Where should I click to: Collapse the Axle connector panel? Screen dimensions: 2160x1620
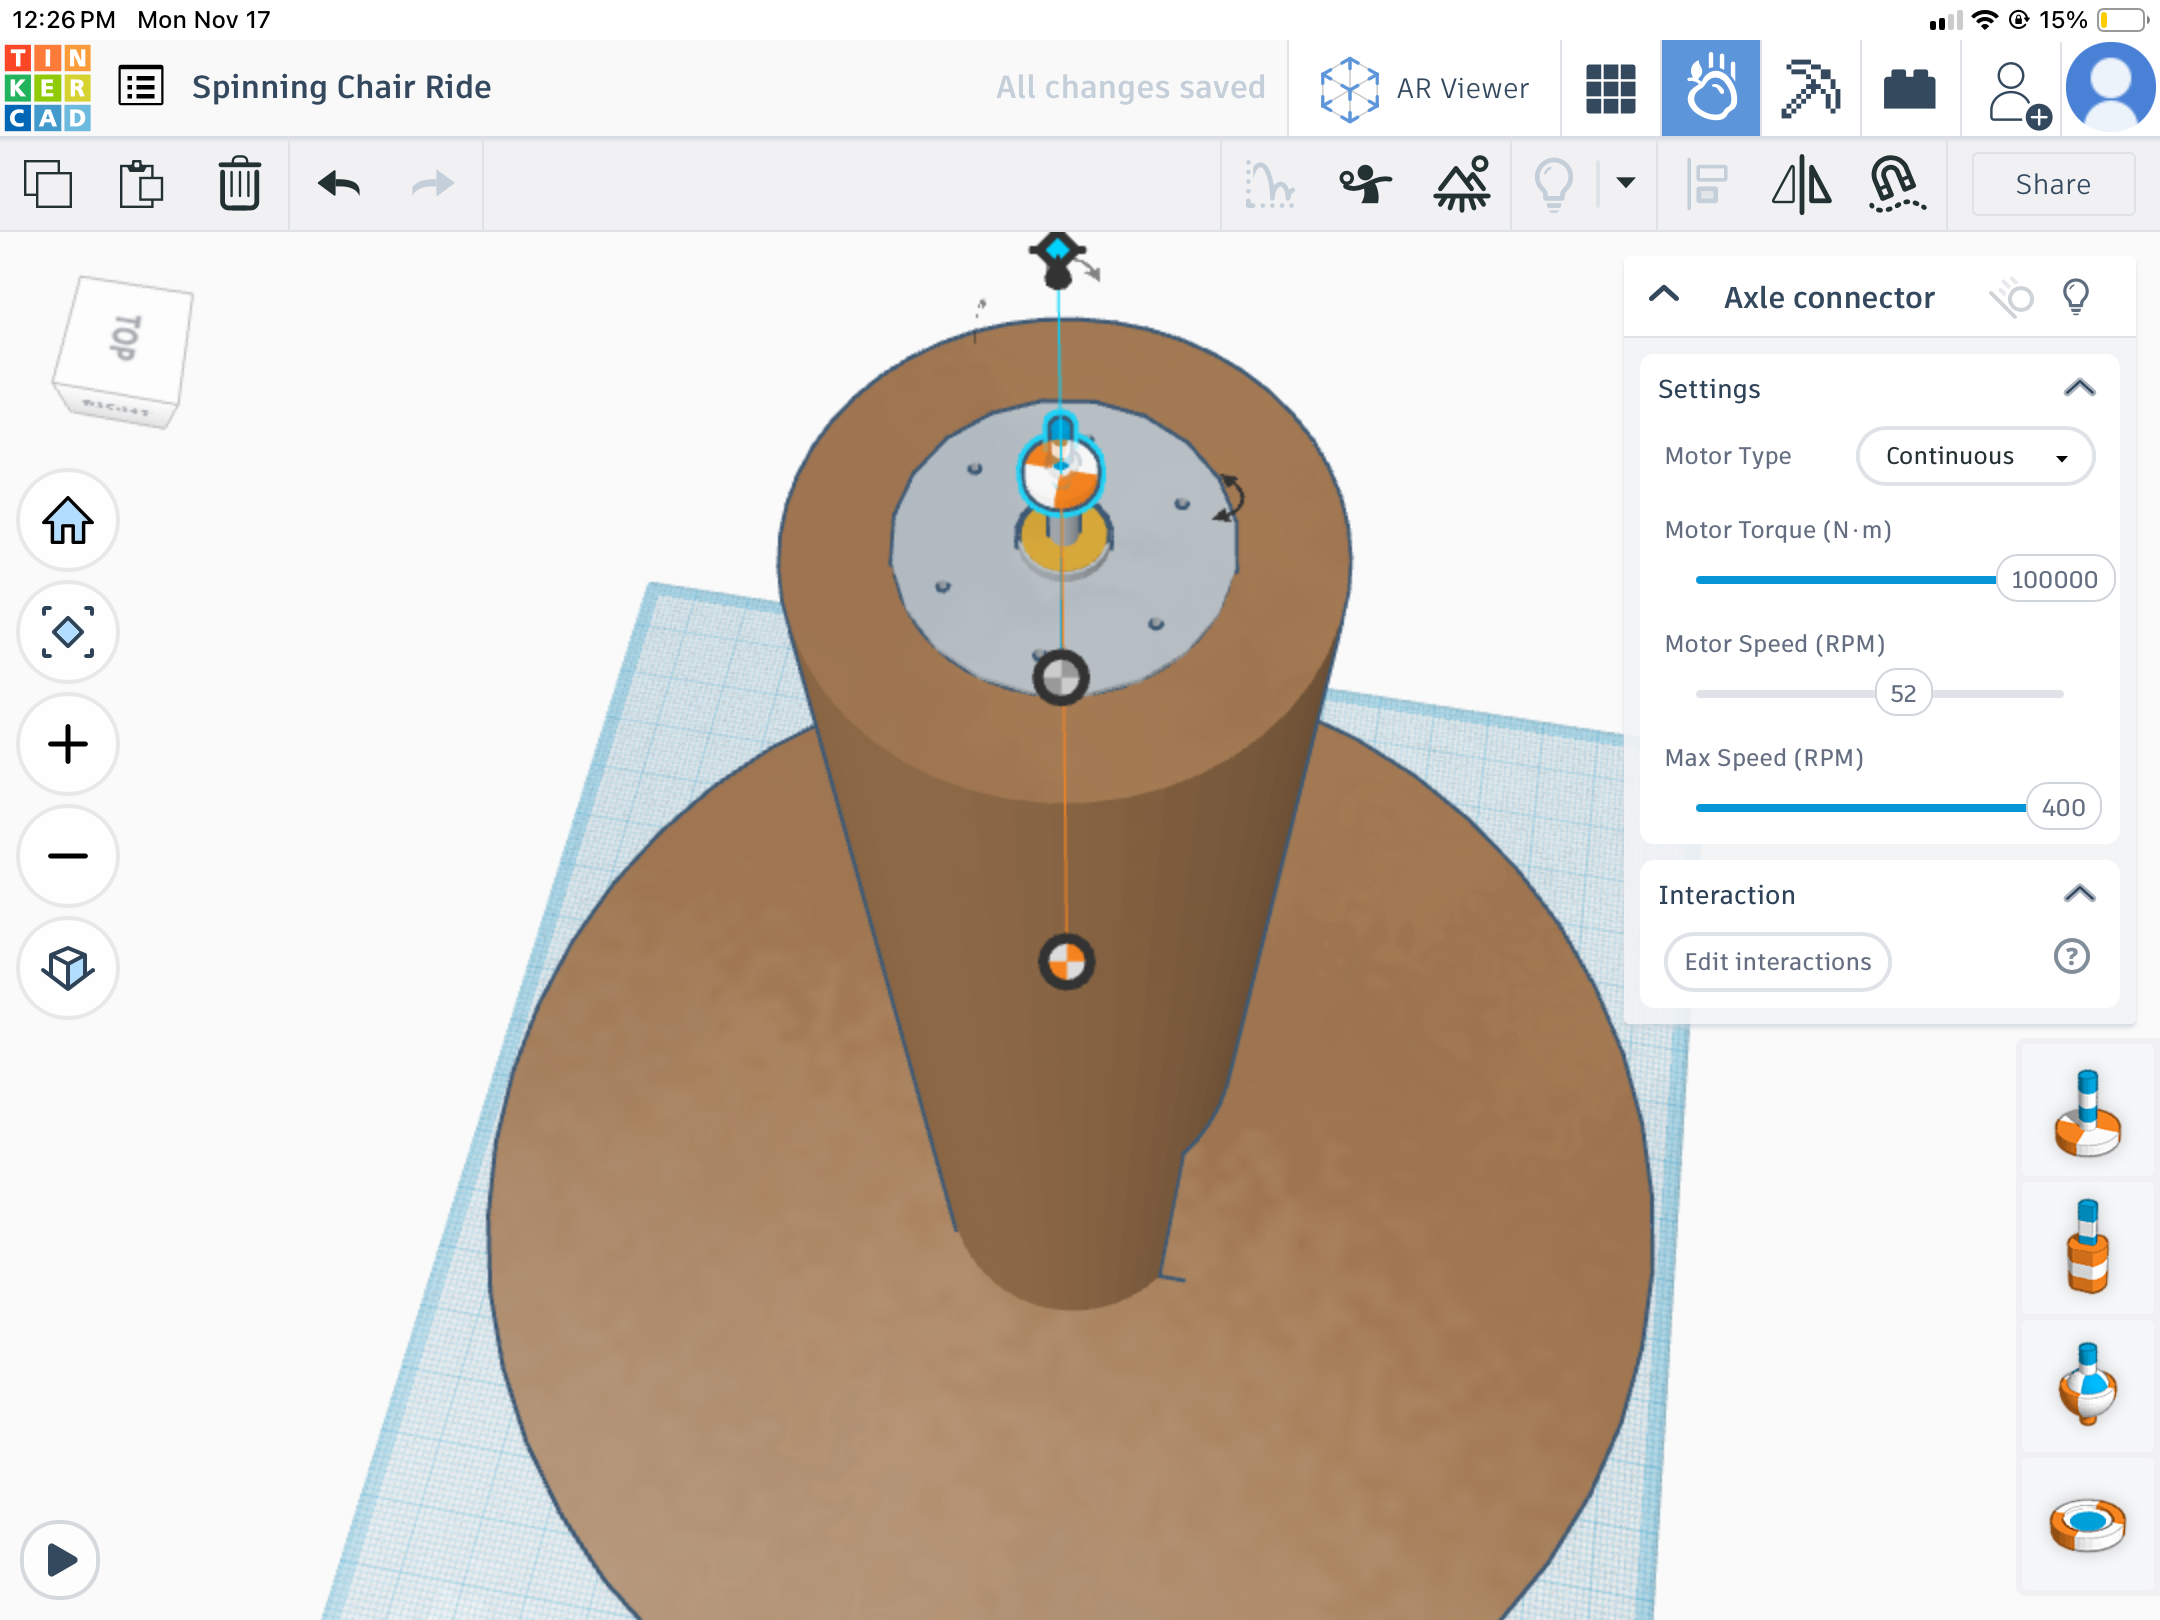1664,295
